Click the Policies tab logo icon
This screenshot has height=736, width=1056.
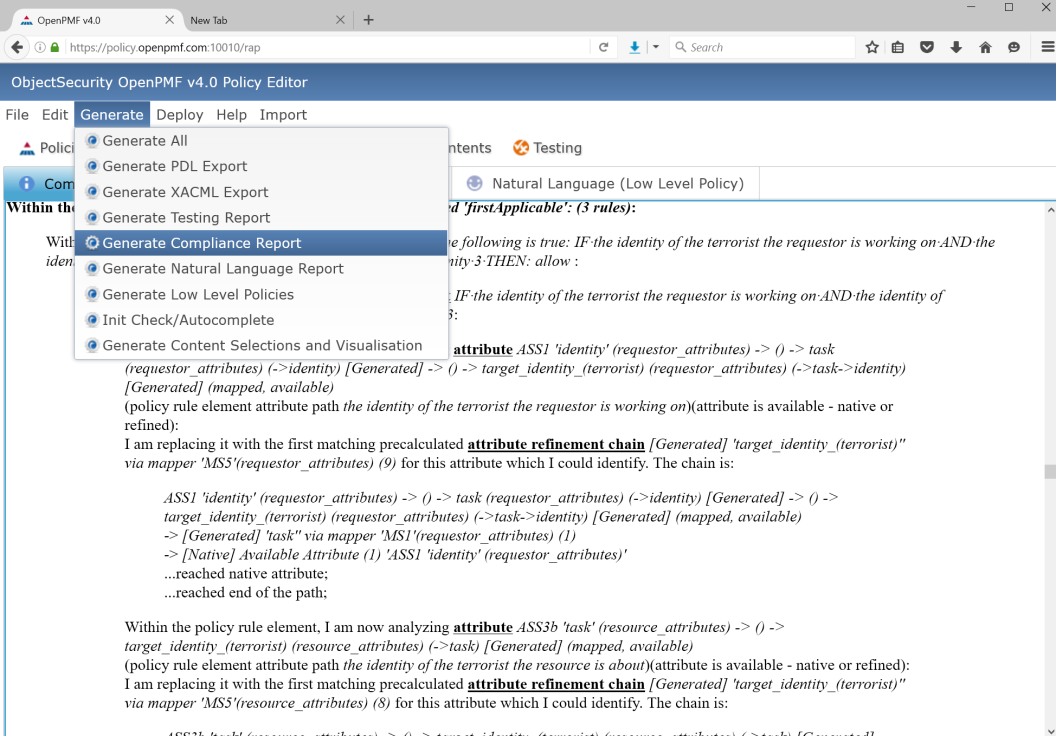pos(27,148)
